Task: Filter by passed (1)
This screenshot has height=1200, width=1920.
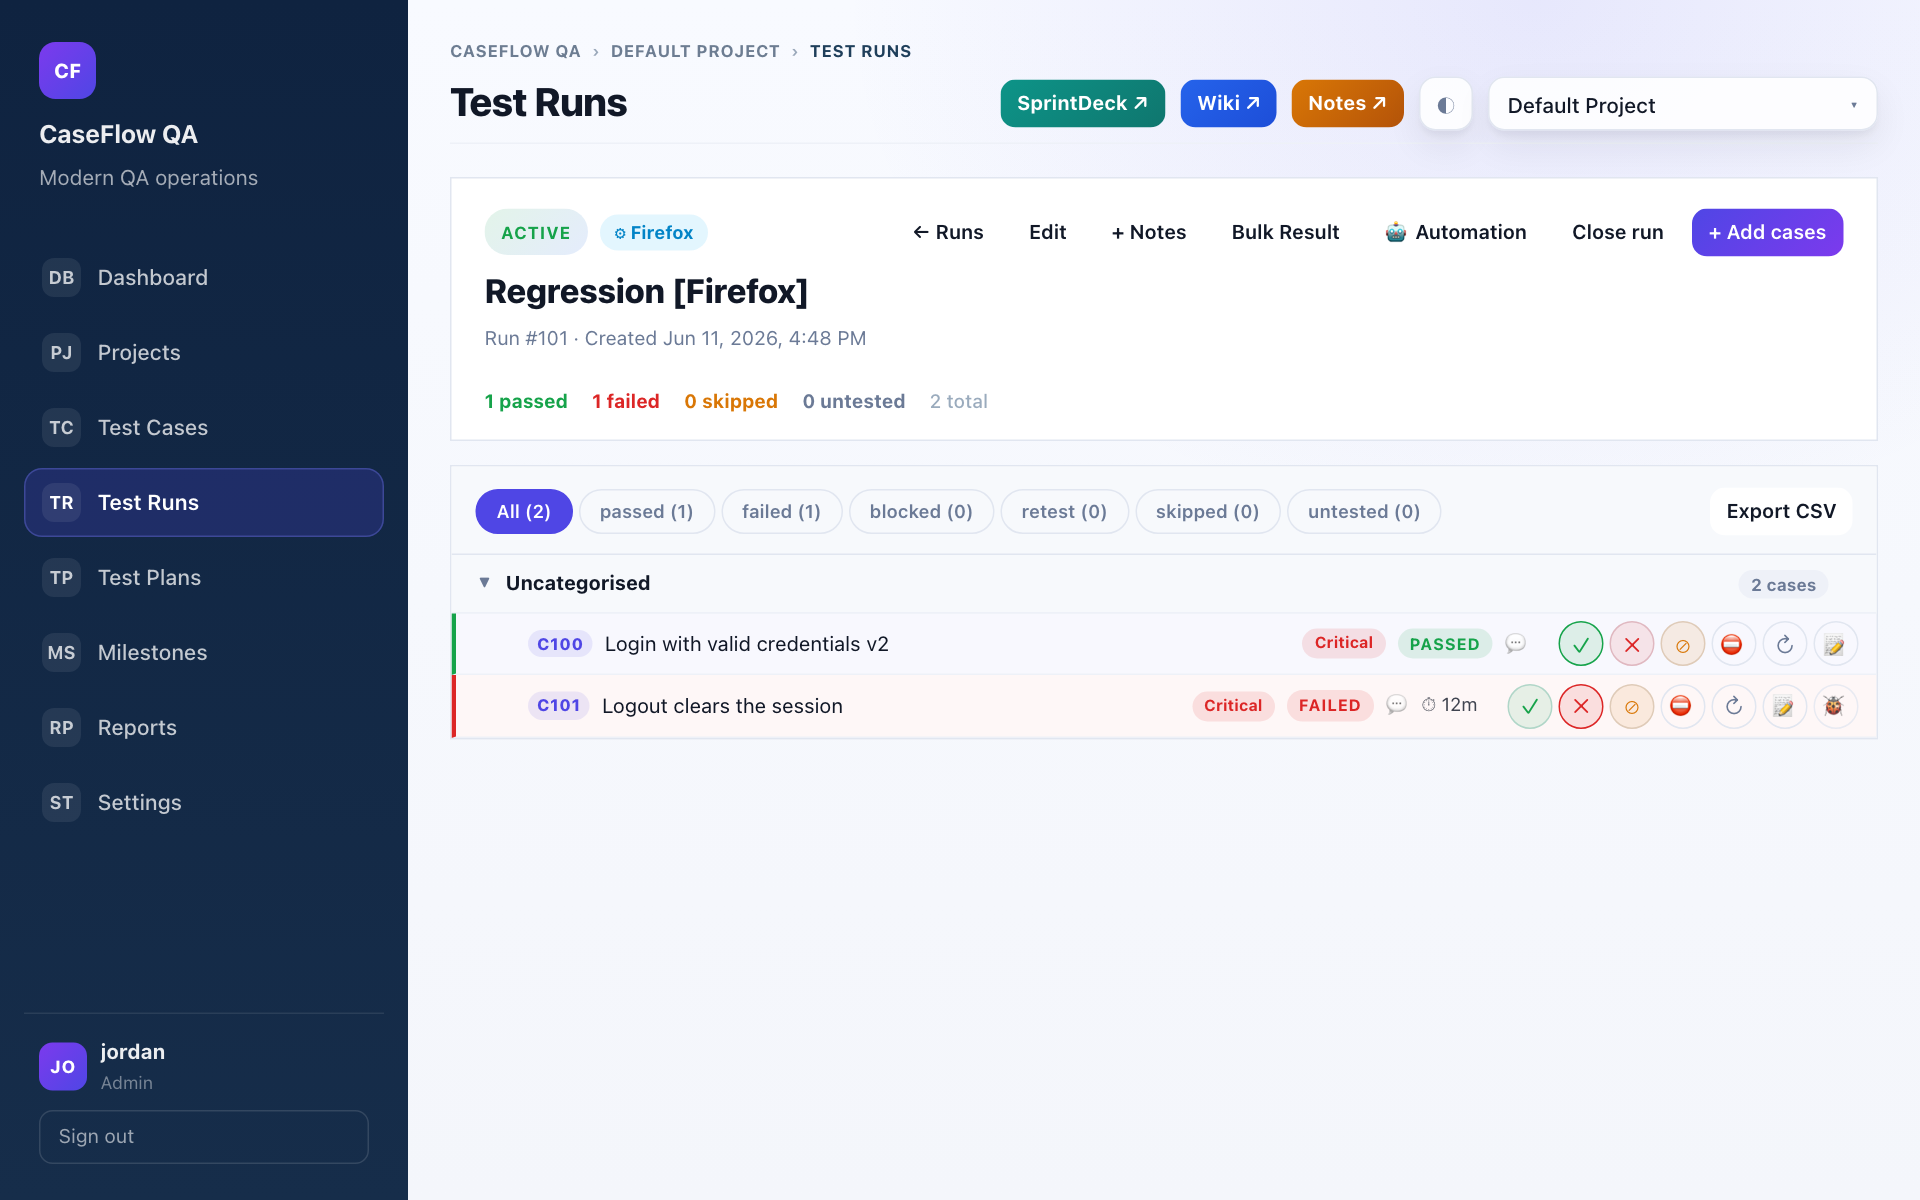Action: (646, 511)
